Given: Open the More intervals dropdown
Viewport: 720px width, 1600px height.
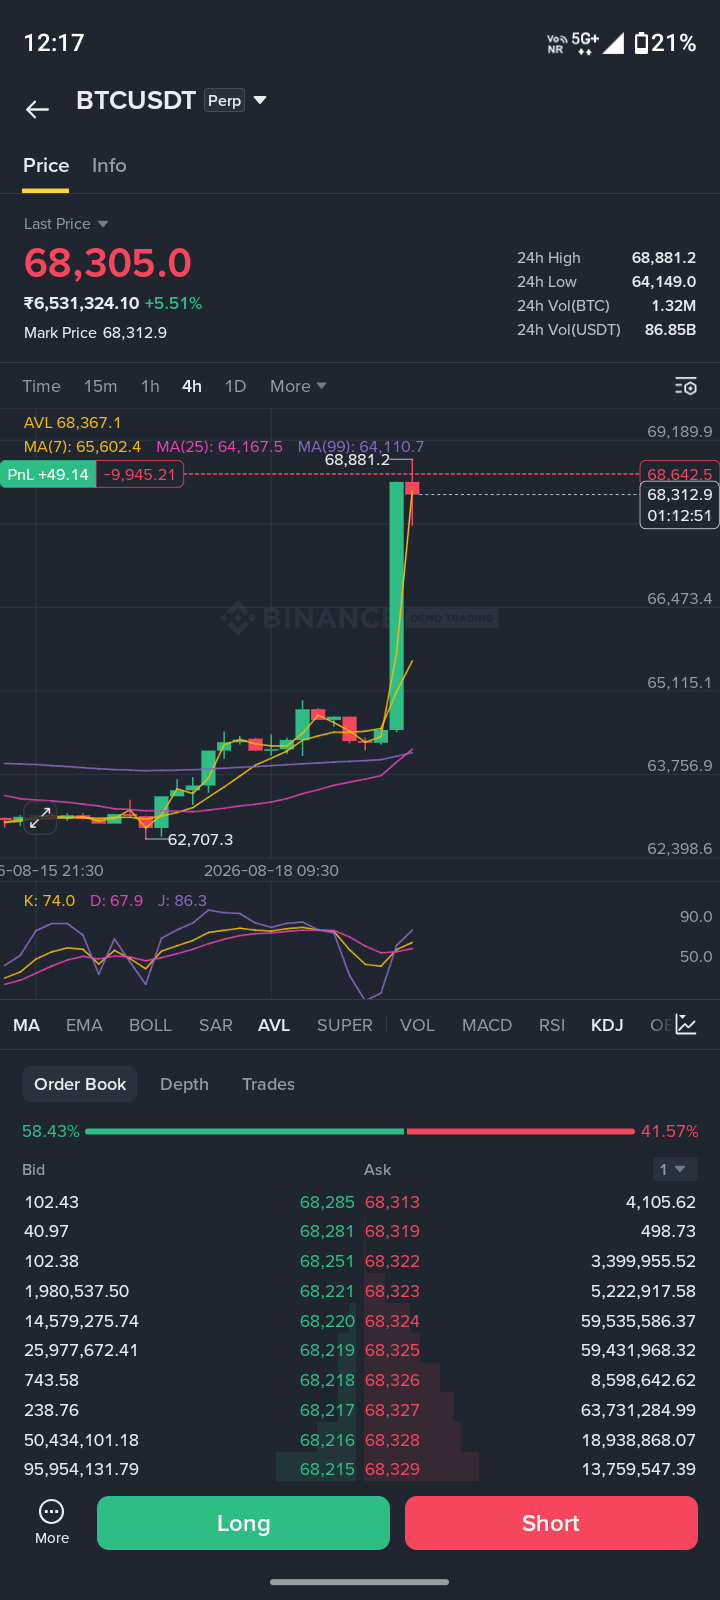Looking at the screenshot, I should 298,386.
